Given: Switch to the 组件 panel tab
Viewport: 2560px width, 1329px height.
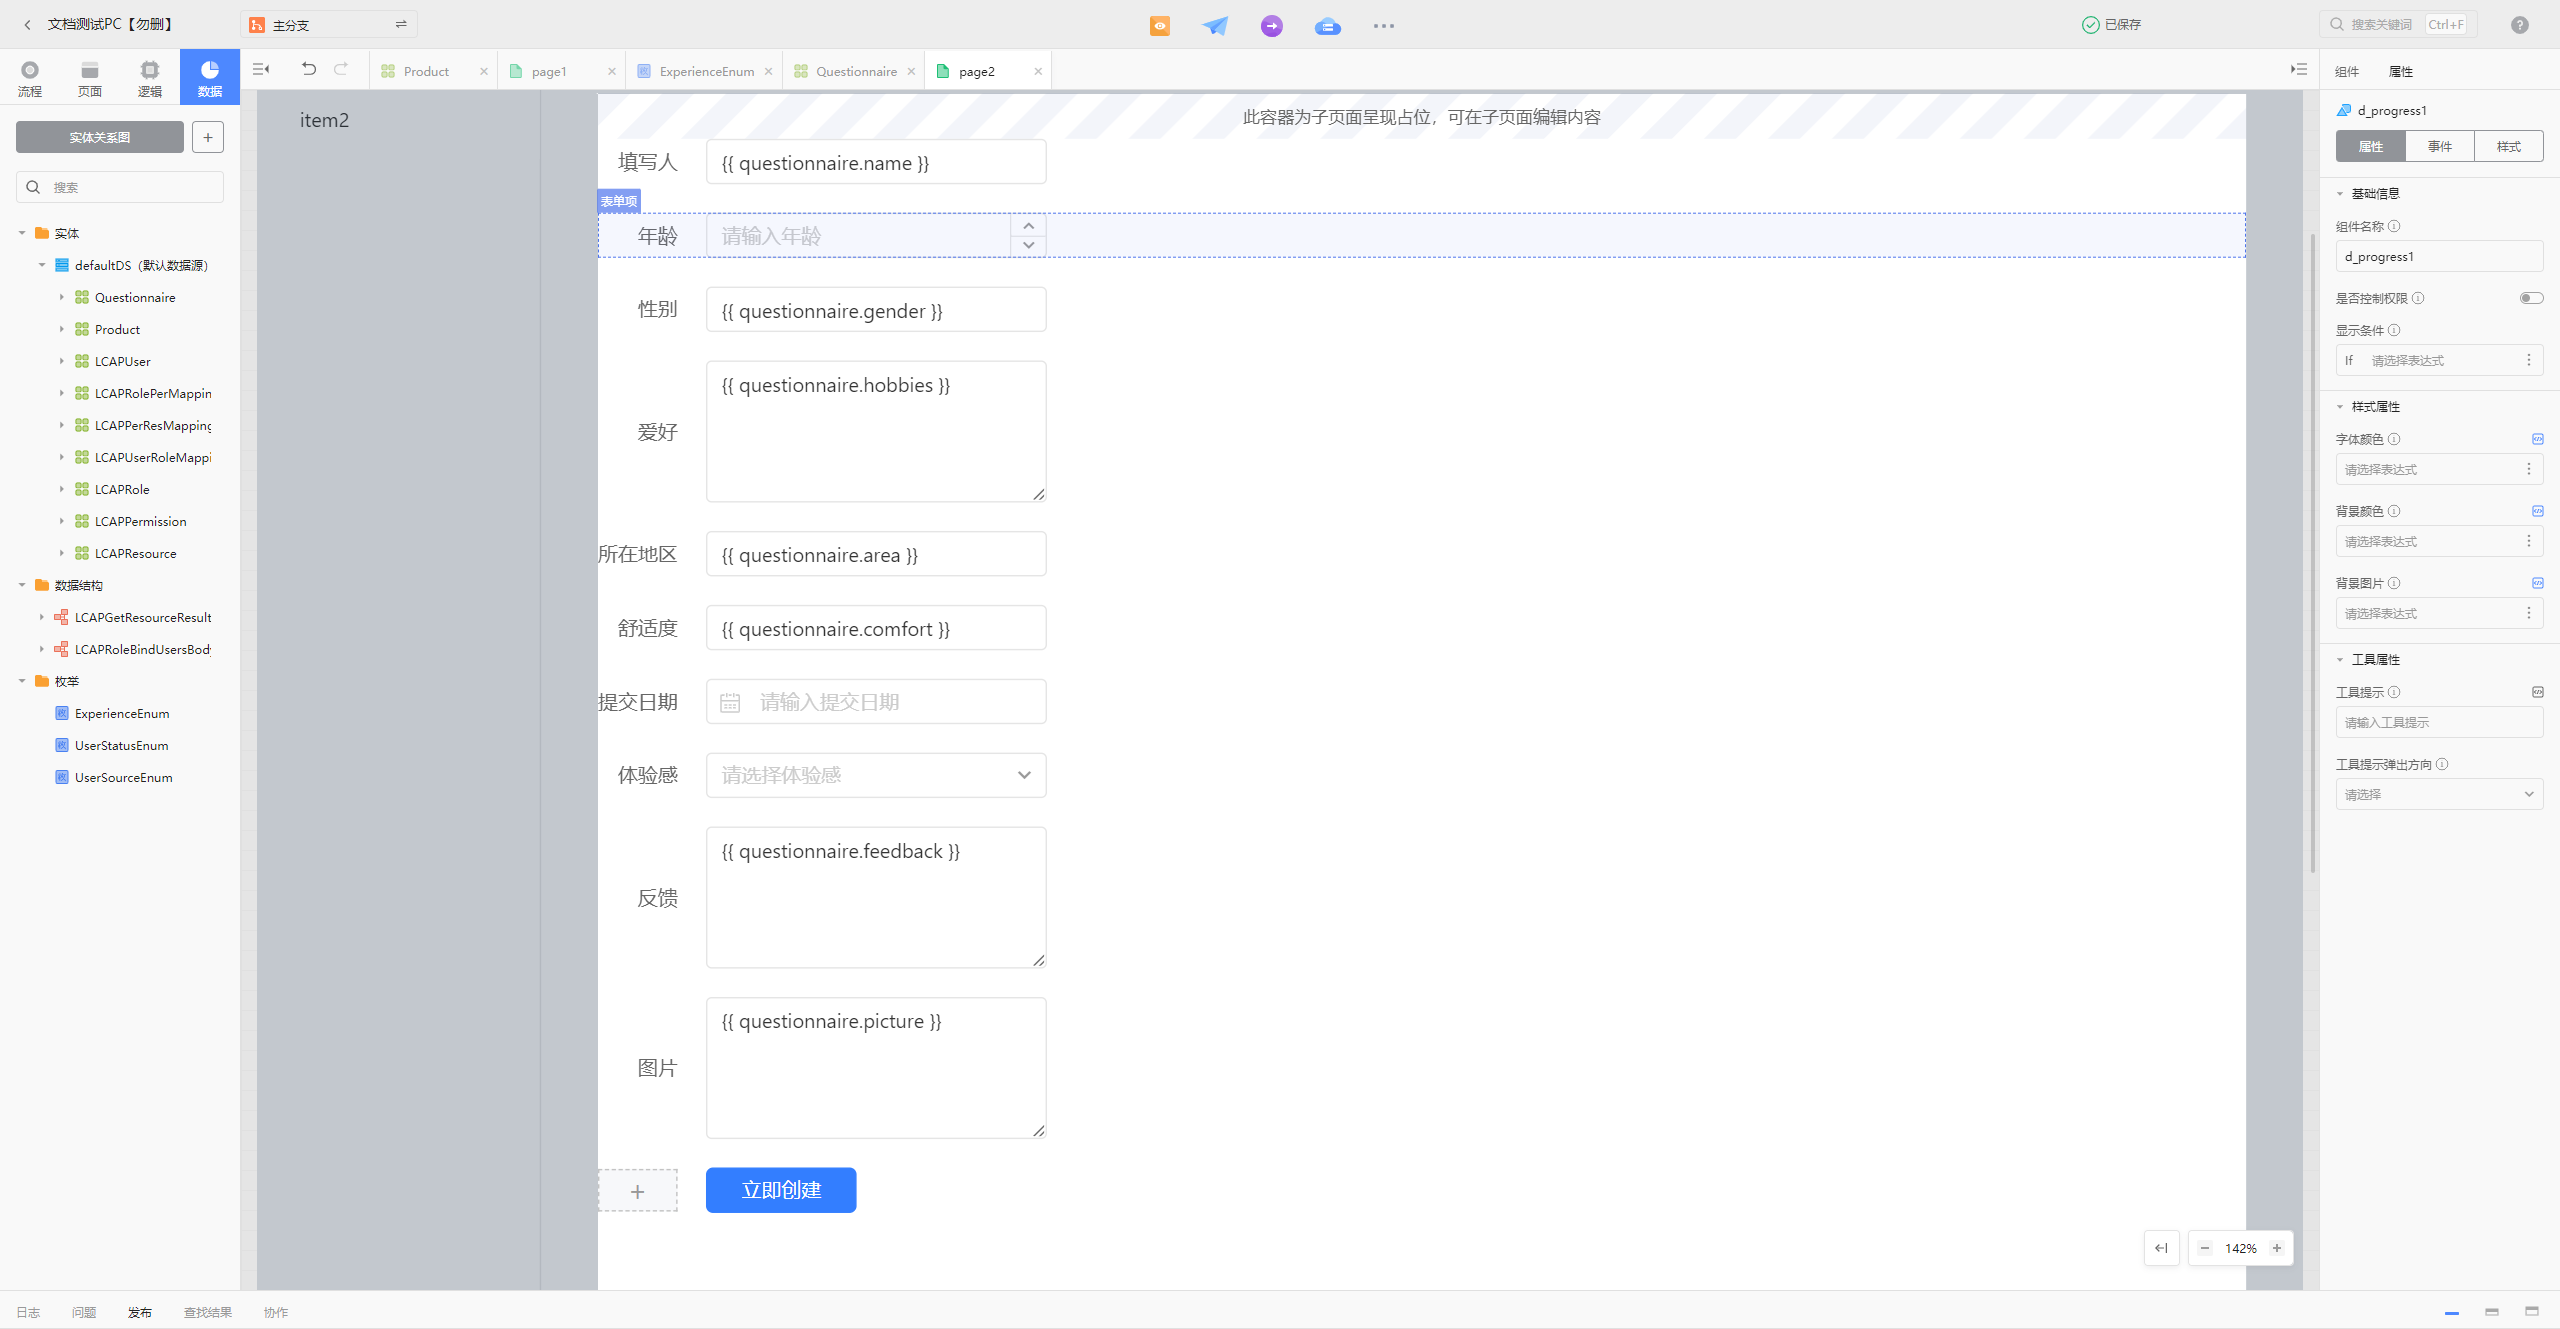Looking at the screenshot, I should pos(2347,72).
